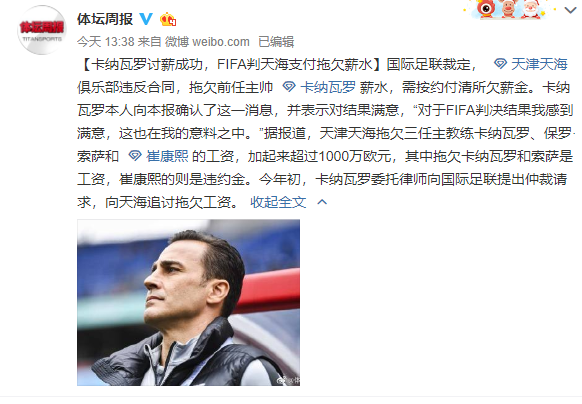This screenshot has width=582, height=404.
Task: Open the Cannavaro photo thumbnail
Action: (189, 302)
